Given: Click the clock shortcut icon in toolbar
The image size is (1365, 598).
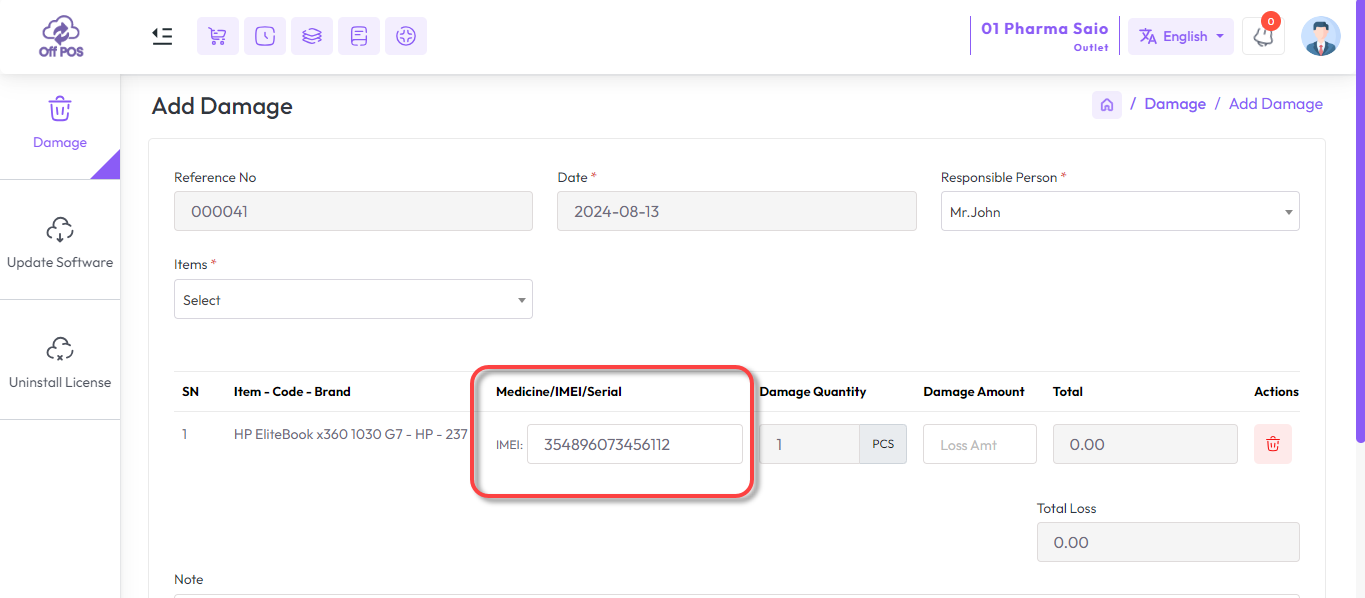Looking at the screenshot, I should pos(265,36).
